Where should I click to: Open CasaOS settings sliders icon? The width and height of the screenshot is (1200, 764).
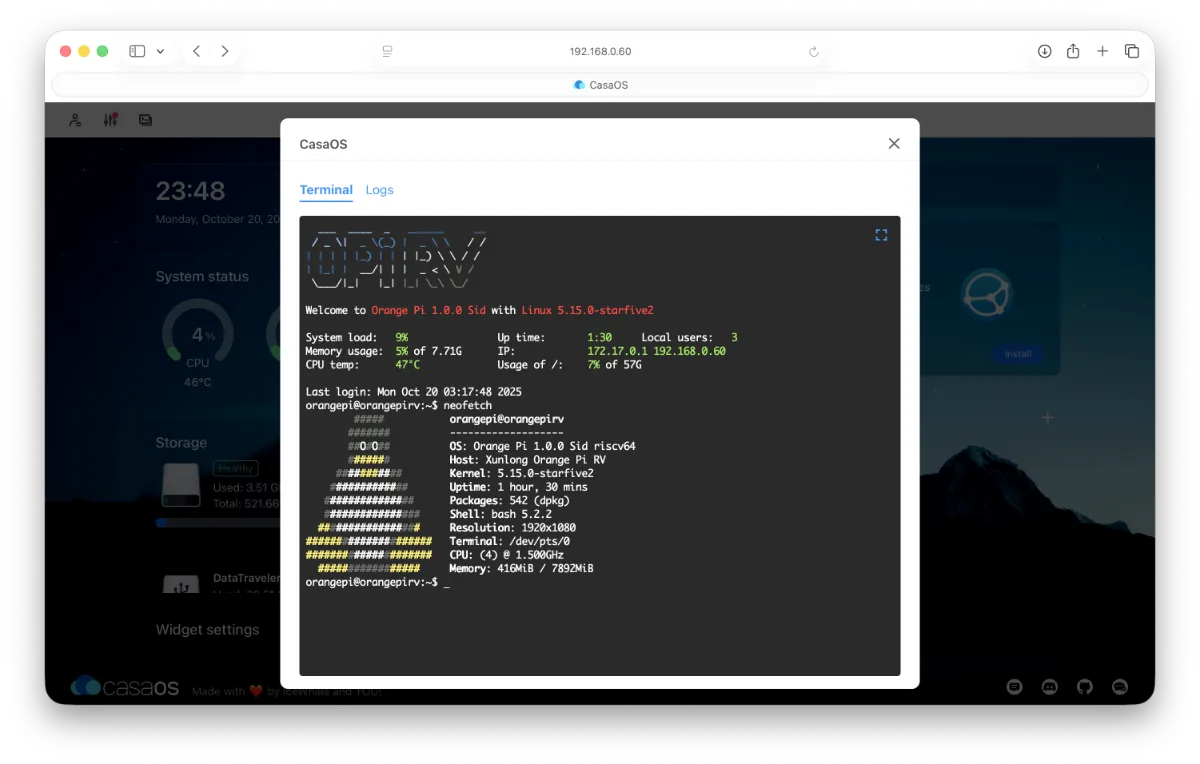(110, 120)
